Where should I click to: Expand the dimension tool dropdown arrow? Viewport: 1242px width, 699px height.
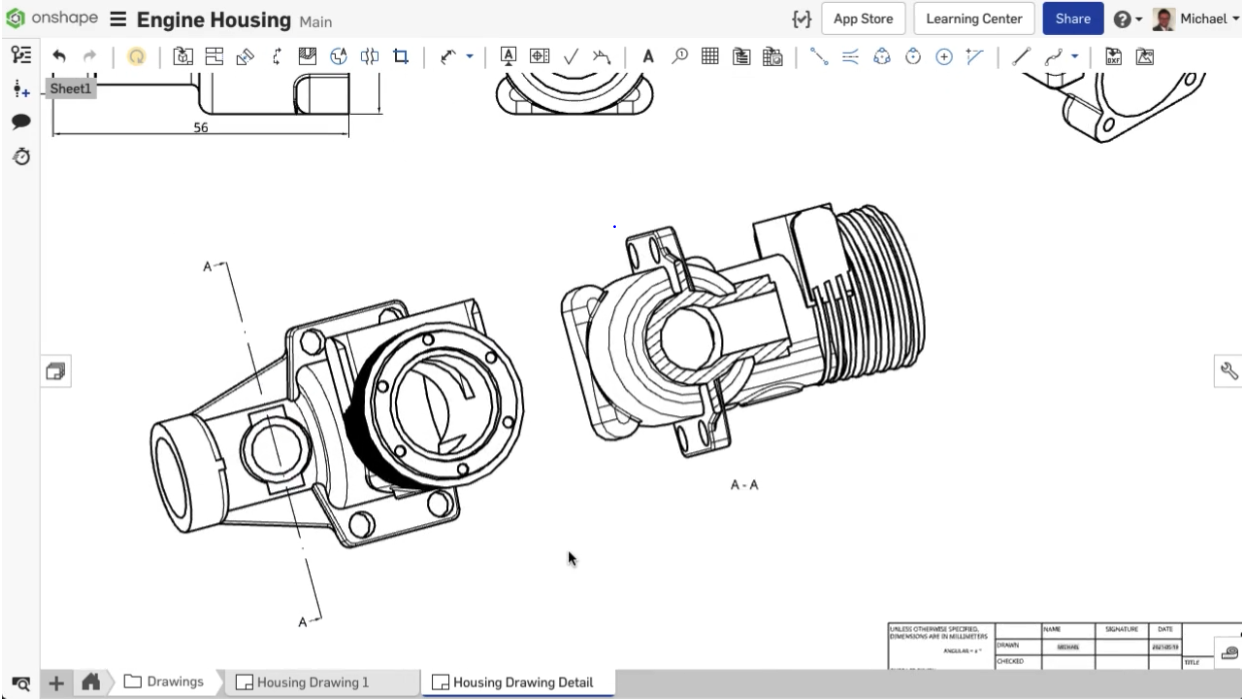click(470, 57)
